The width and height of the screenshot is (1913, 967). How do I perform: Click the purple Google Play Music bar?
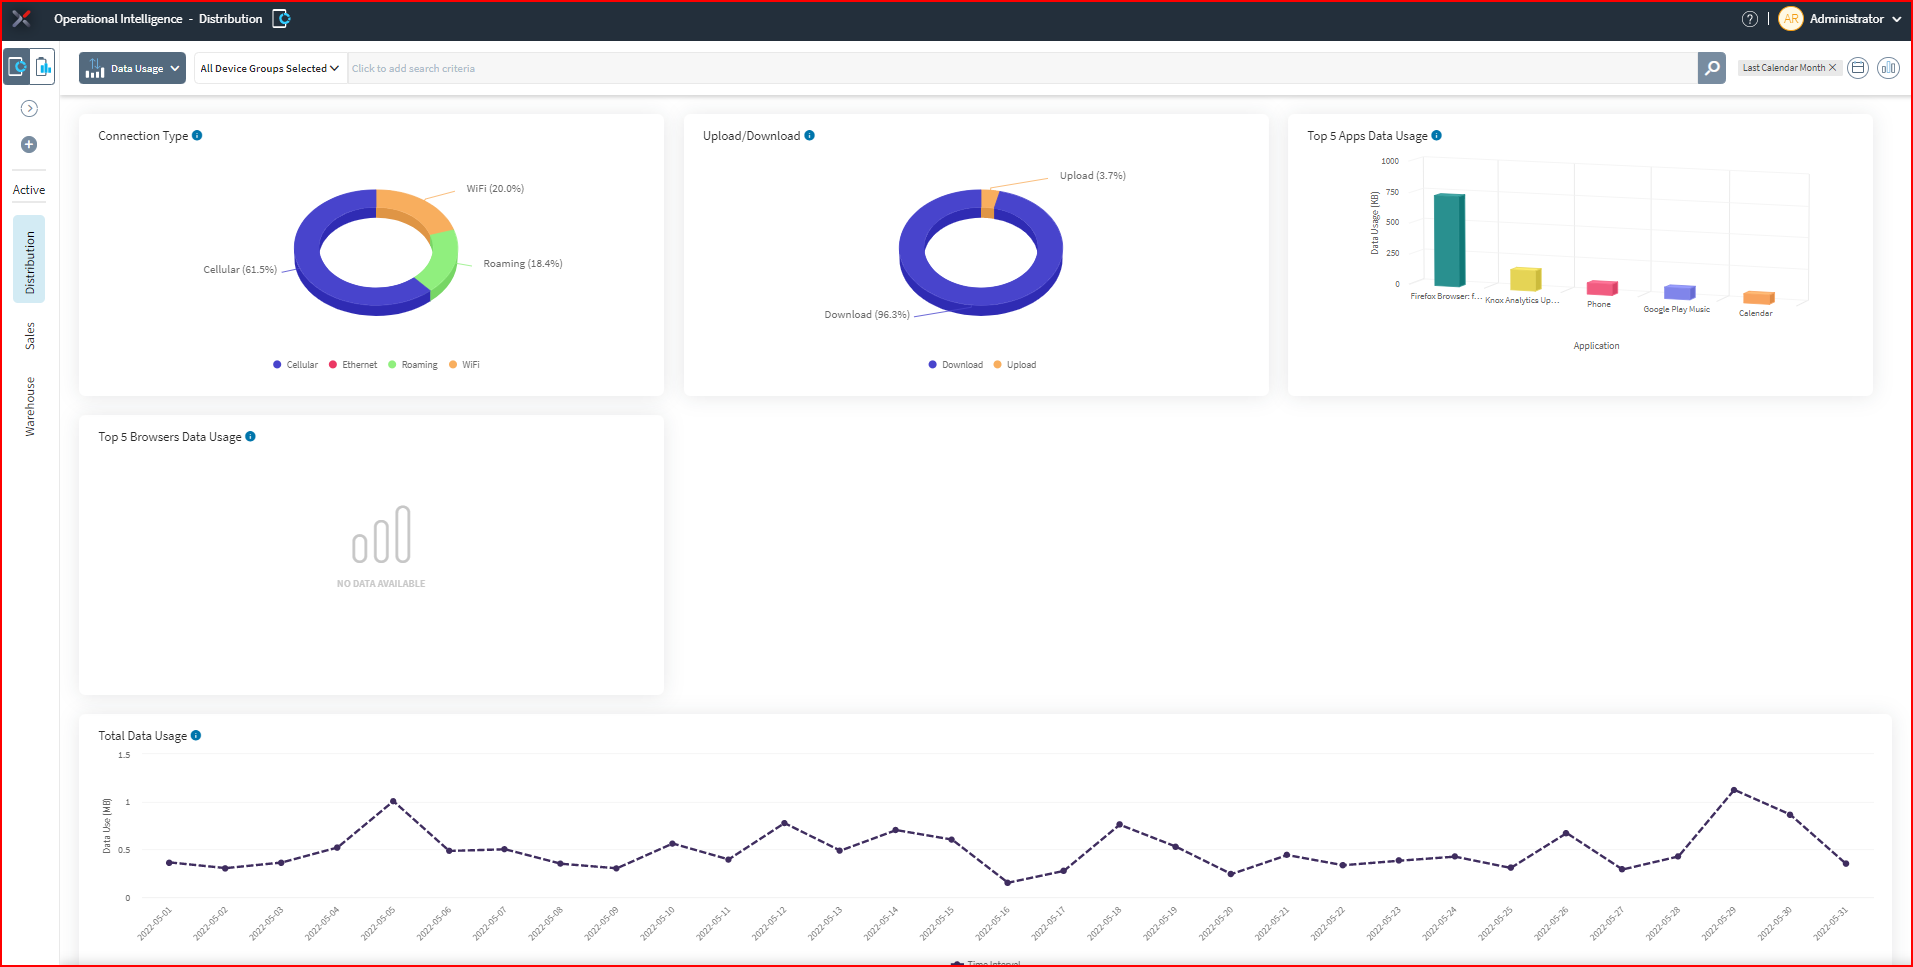coord(1679,292)
